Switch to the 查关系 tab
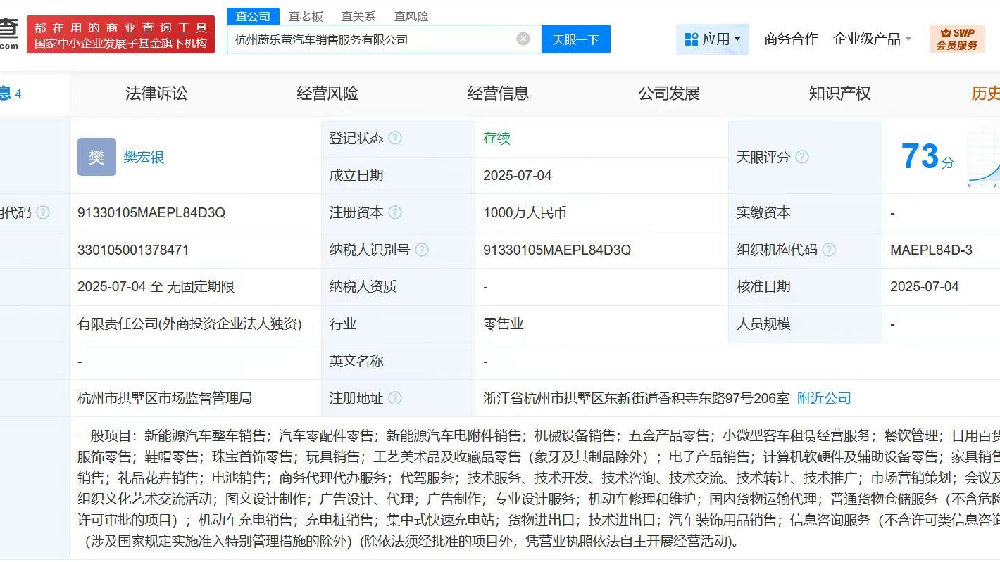 pyautogui.click(x=358, y=17)
